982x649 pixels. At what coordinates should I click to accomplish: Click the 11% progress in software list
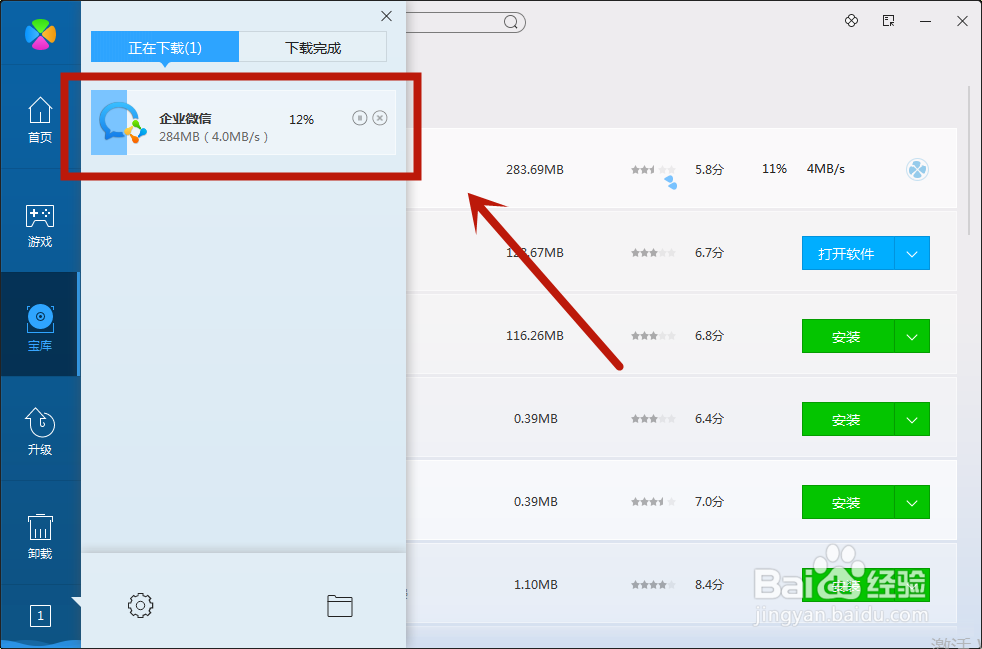coord(774,169)
